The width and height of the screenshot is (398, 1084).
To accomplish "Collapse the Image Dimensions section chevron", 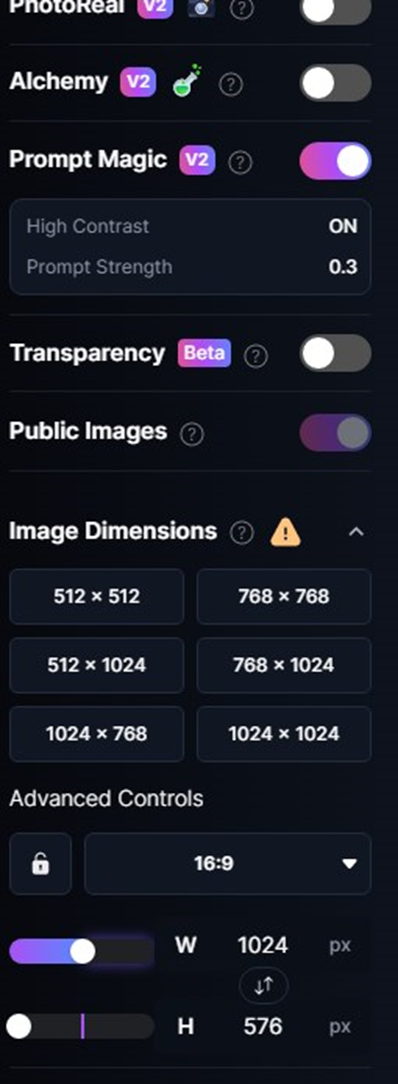I will click(356, 532).
